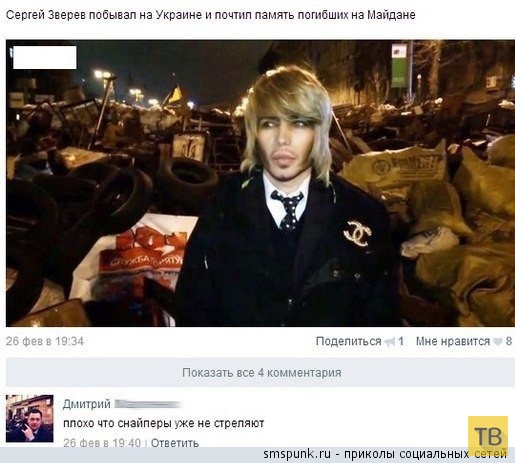Click Мне нравится to like post

[x=453, y=341]
